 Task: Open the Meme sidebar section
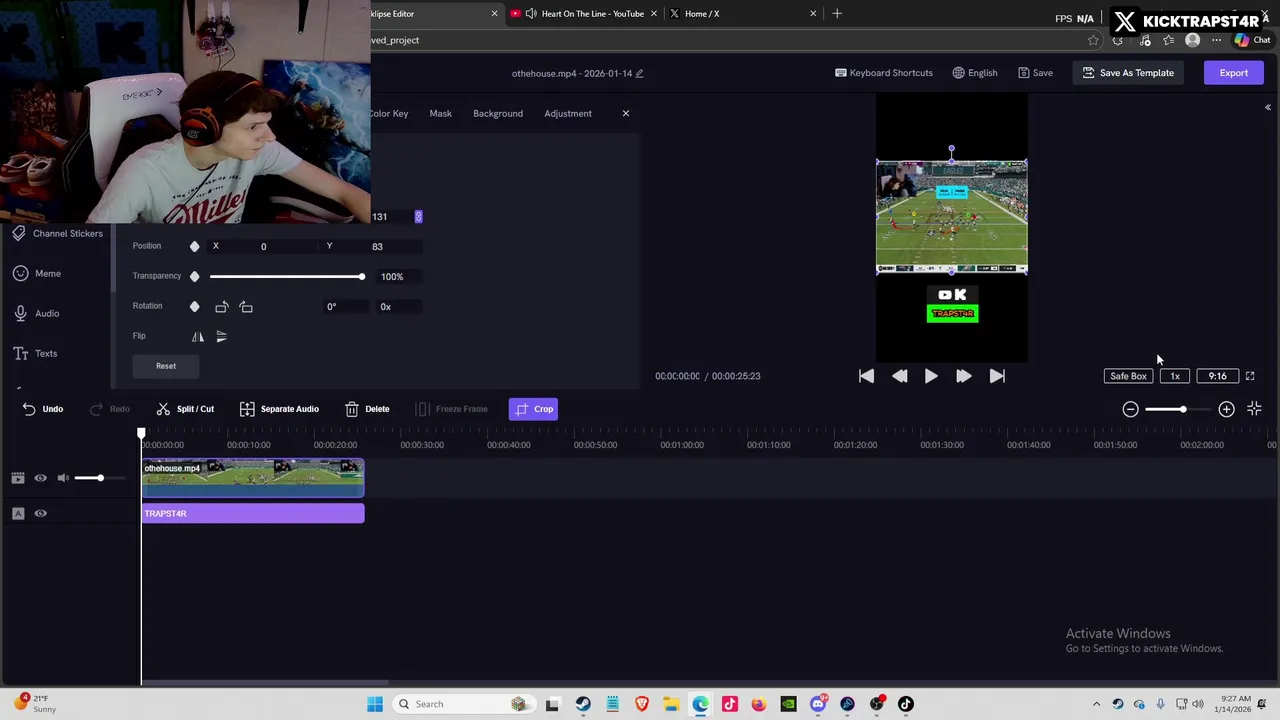[37, 273]
